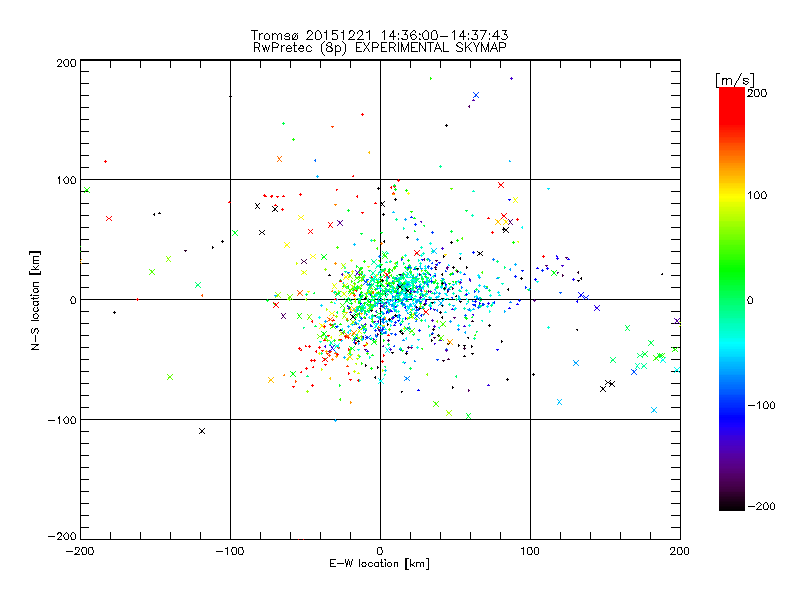Click the '[m/s]' units label above the colorbar
Viewport: 800px width, 600px height.
(x=735, y=80)
